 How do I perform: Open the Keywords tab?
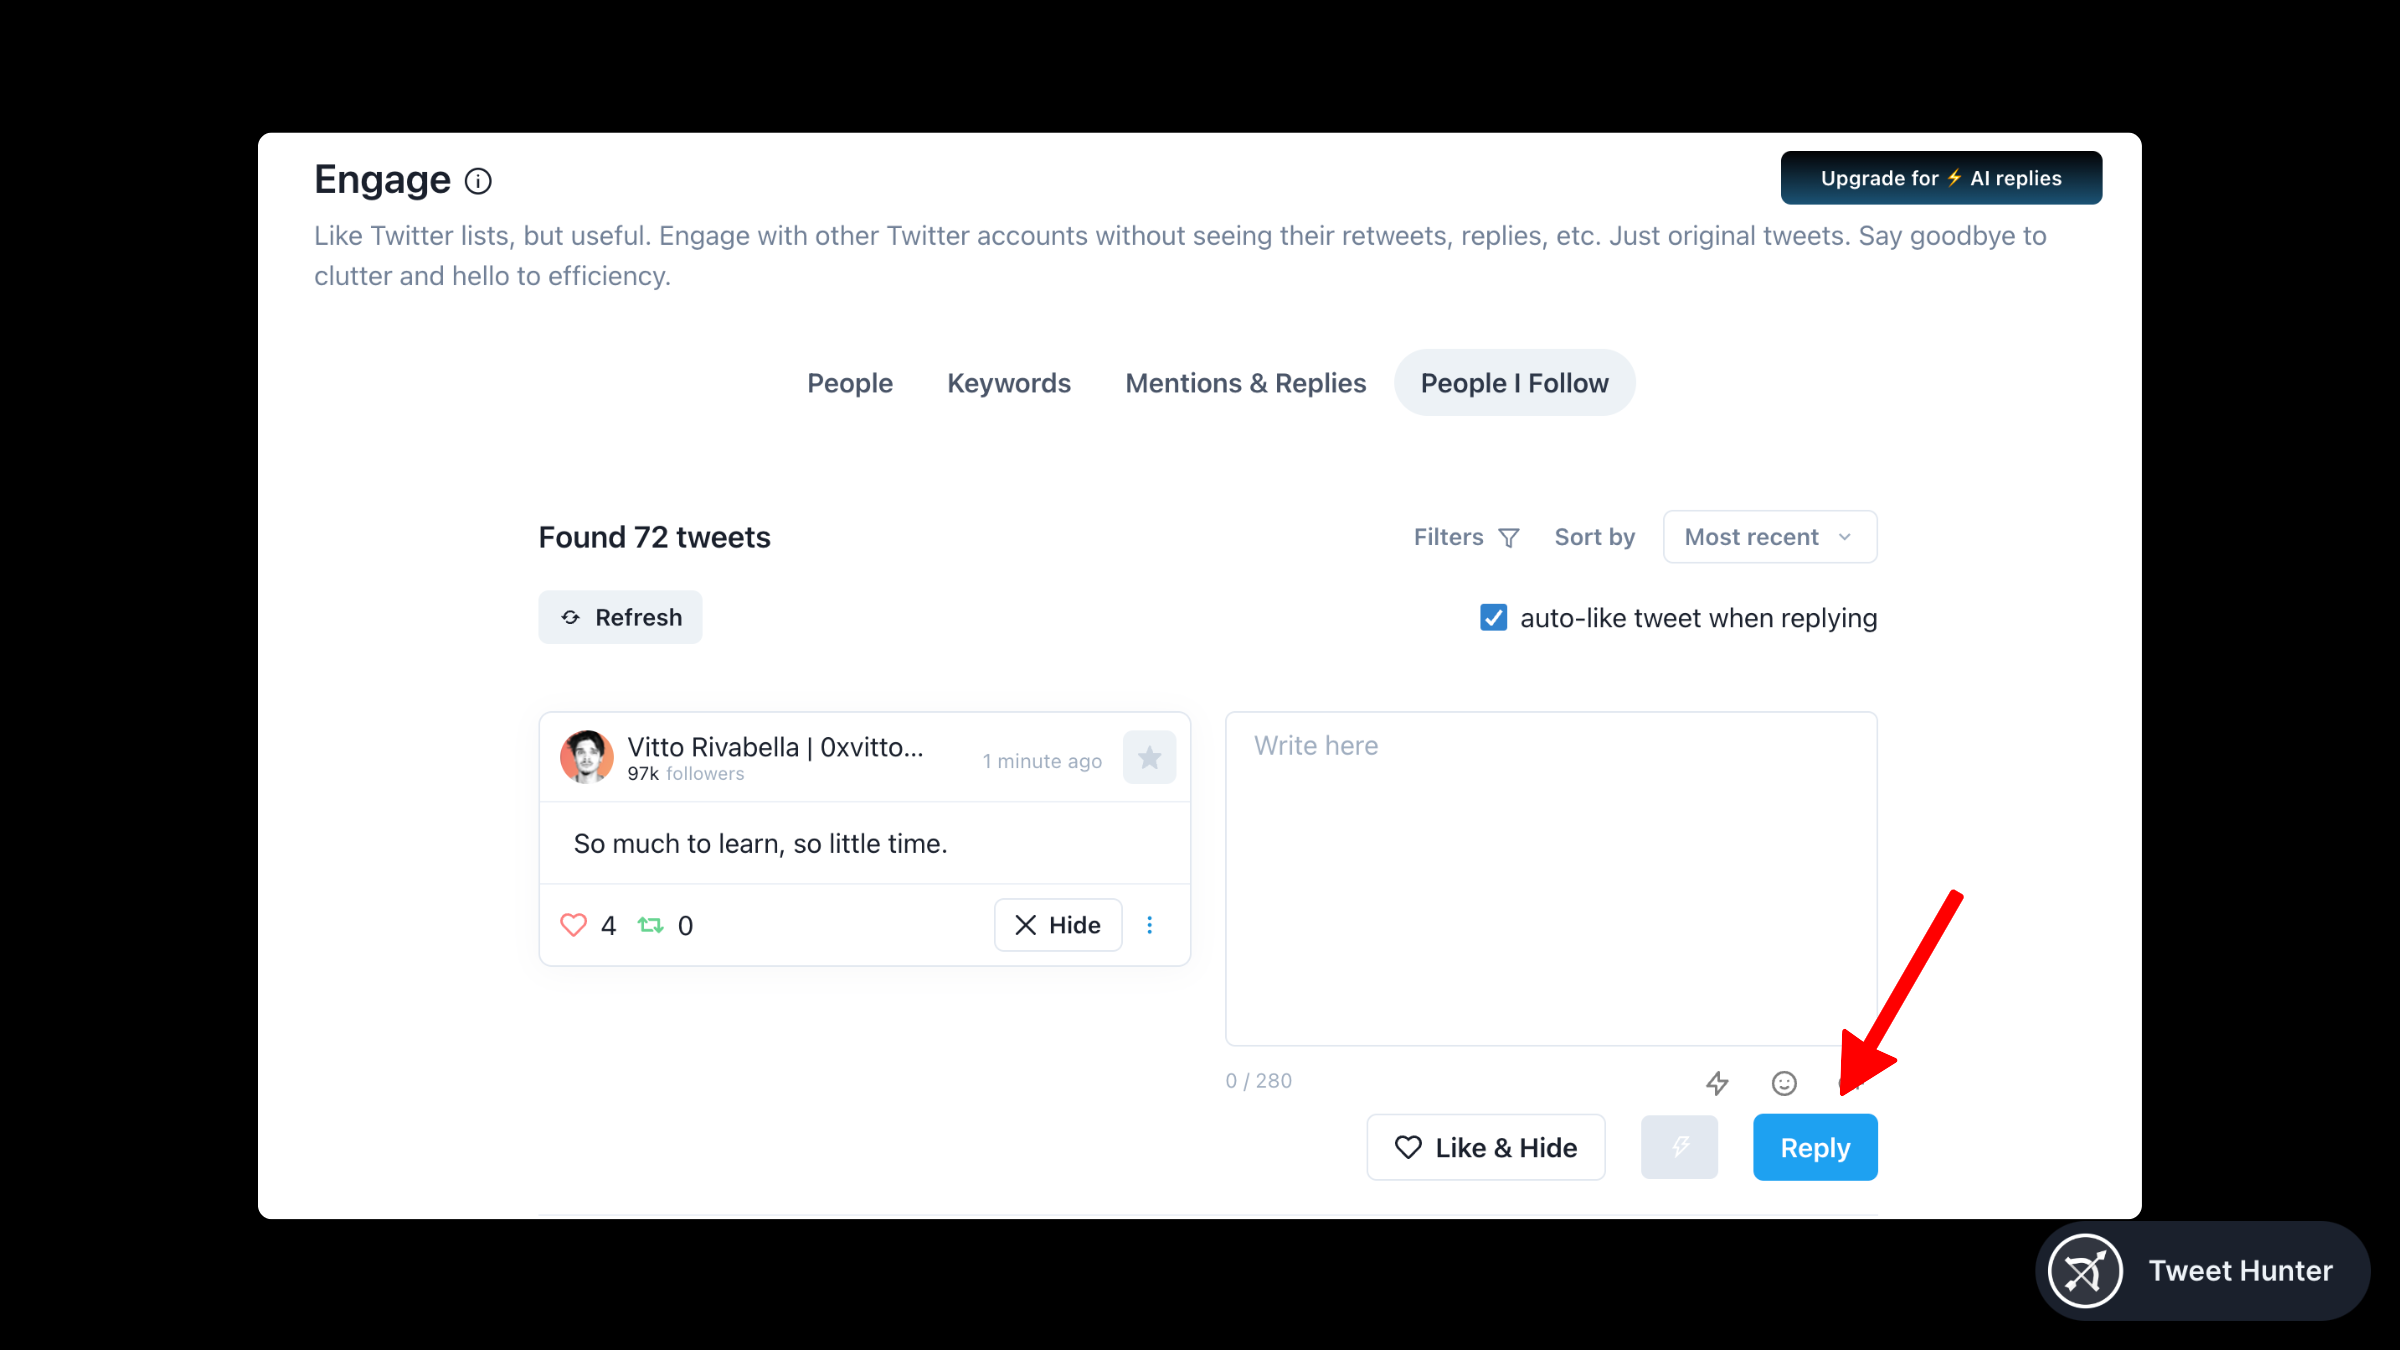[1008, 383]
